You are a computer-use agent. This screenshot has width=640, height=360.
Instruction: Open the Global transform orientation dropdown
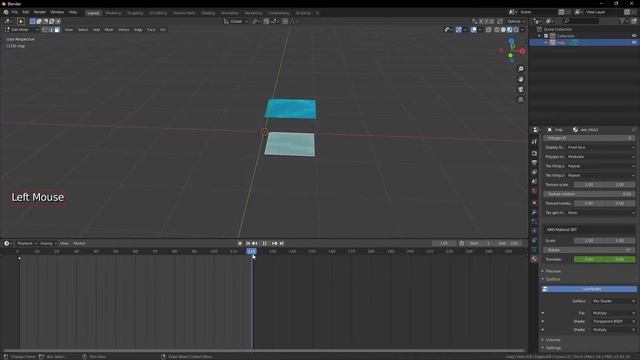[236, 21]
